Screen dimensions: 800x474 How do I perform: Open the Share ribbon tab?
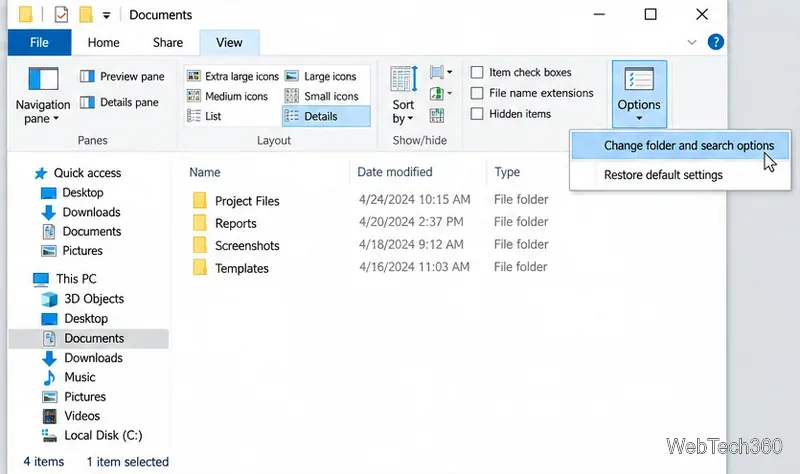(x=168, y=43)
